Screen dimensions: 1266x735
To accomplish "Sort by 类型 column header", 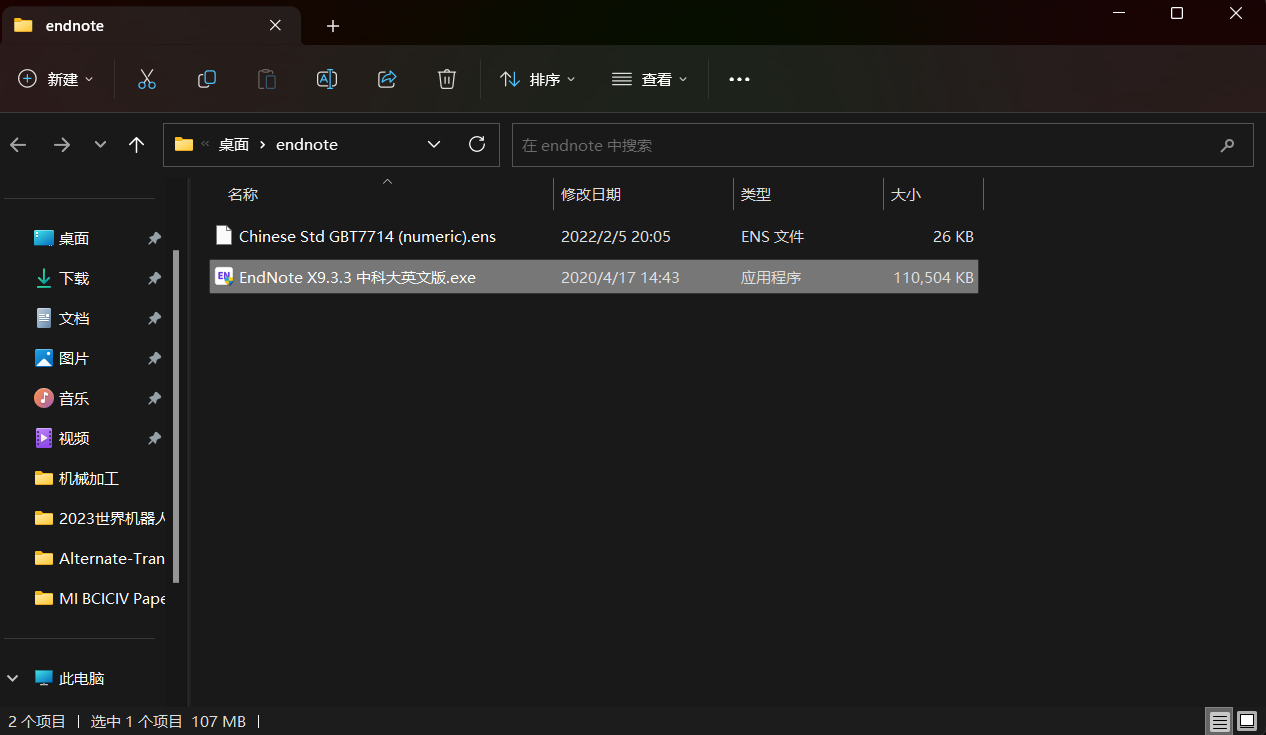I will click(x=756, y=195).
